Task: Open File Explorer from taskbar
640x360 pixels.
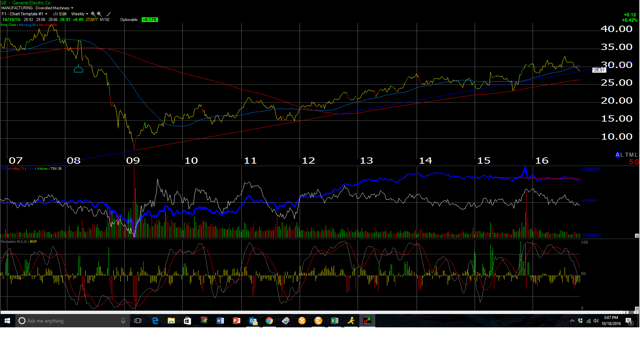Action: pyautogui.click(x=171, y=321)
